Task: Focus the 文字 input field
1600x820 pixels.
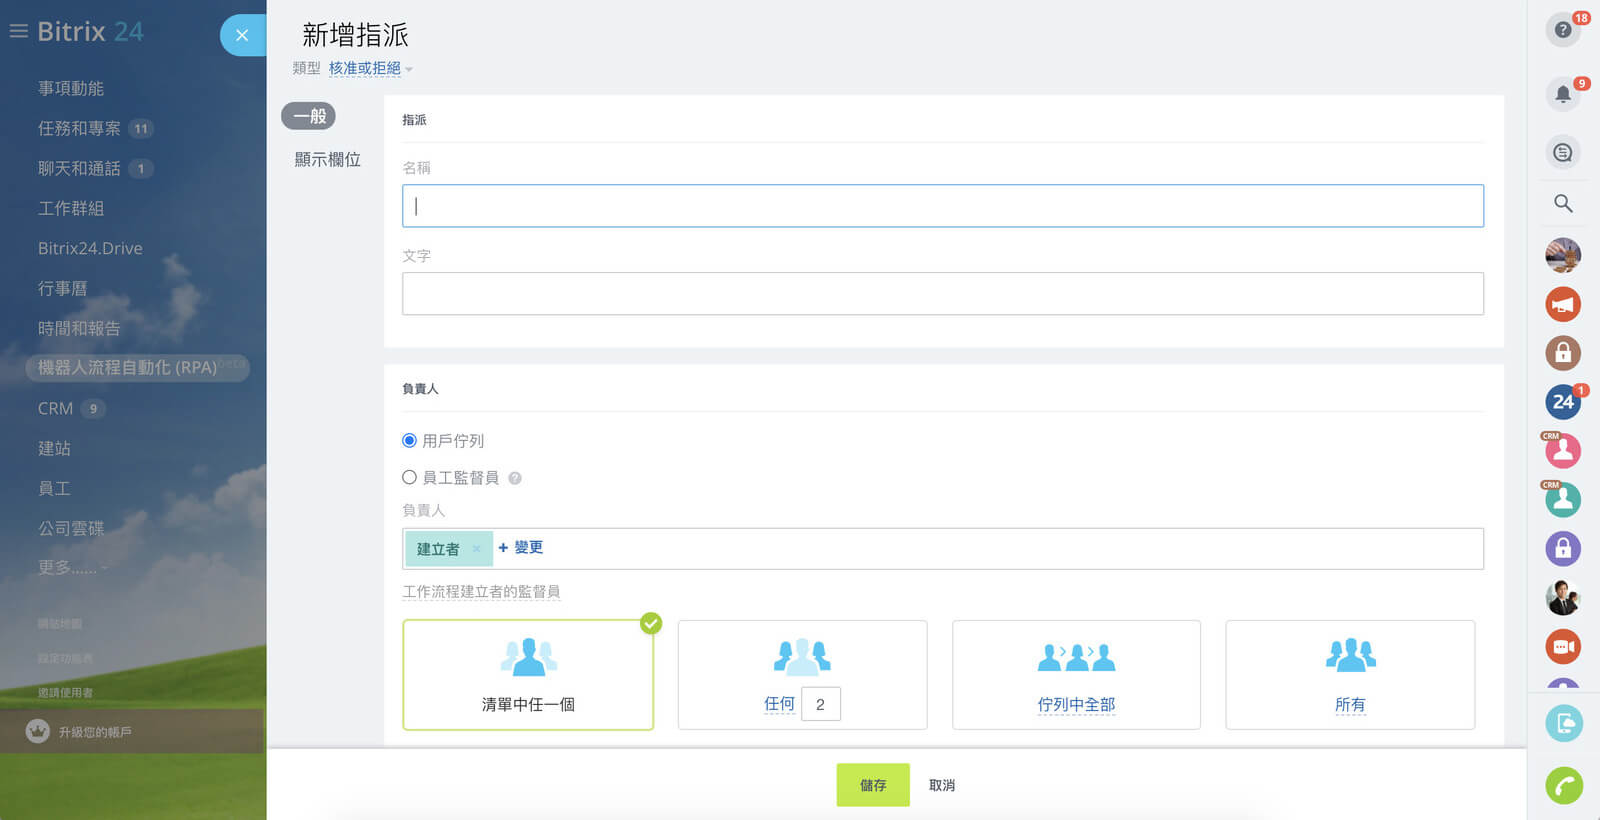Action: [943, 294]
